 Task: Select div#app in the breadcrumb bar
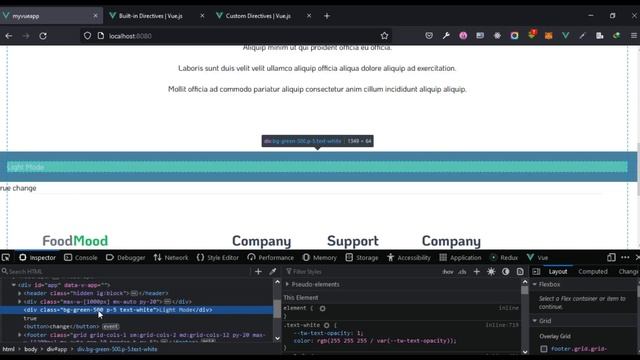pyautogui.click(x=57, y=349)
